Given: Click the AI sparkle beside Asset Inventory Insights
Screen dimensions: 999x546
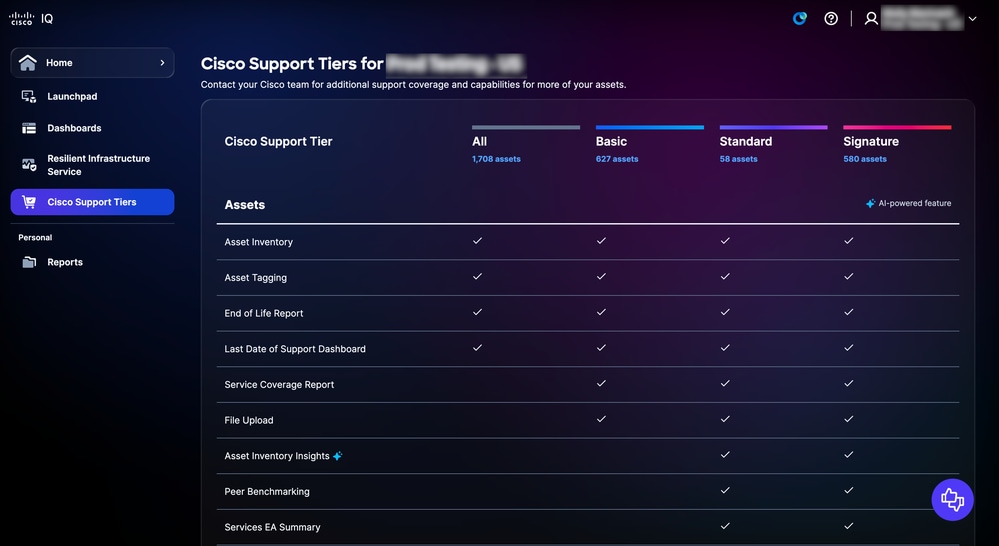Looking at the screenshot, I should click(x=338, y=456).
